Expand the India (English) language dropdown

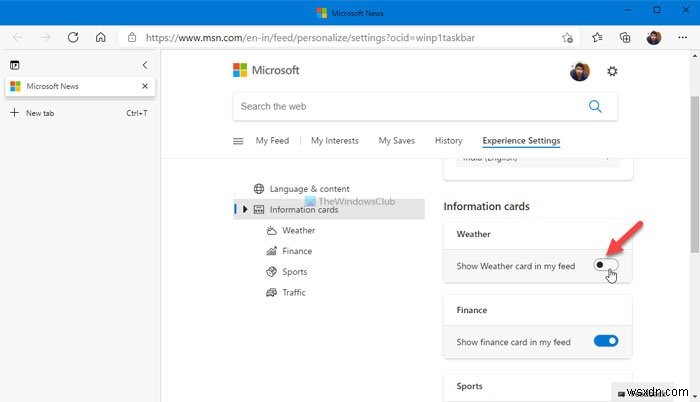pyautogui.click(x=537, y=160)
